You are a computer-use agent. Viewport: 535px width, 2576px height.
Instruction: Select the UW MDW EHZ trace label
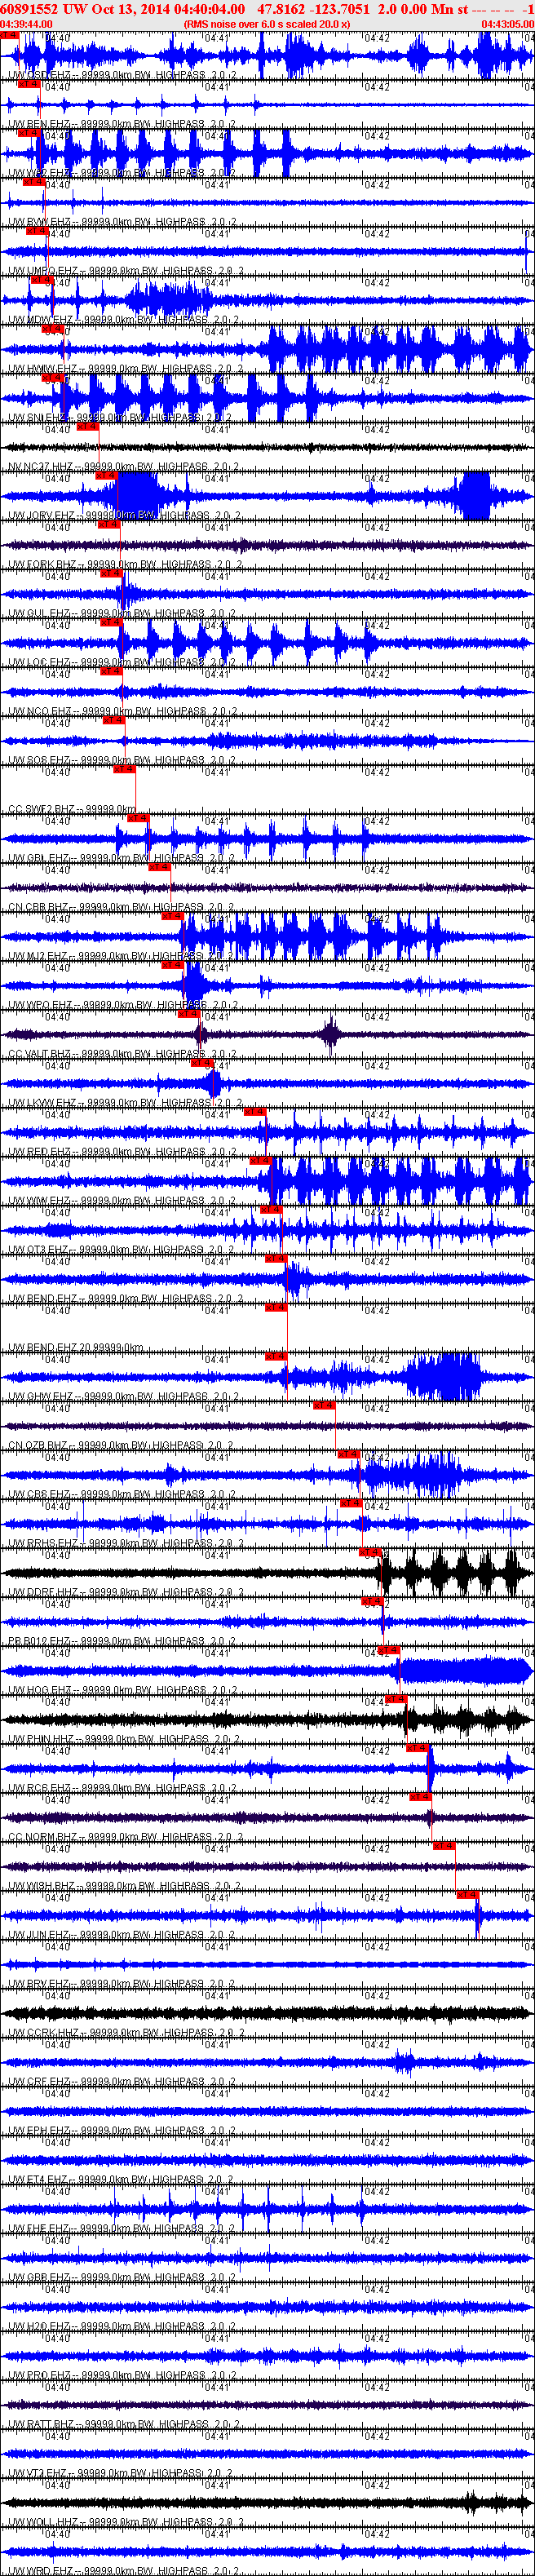tap(124, 320)
